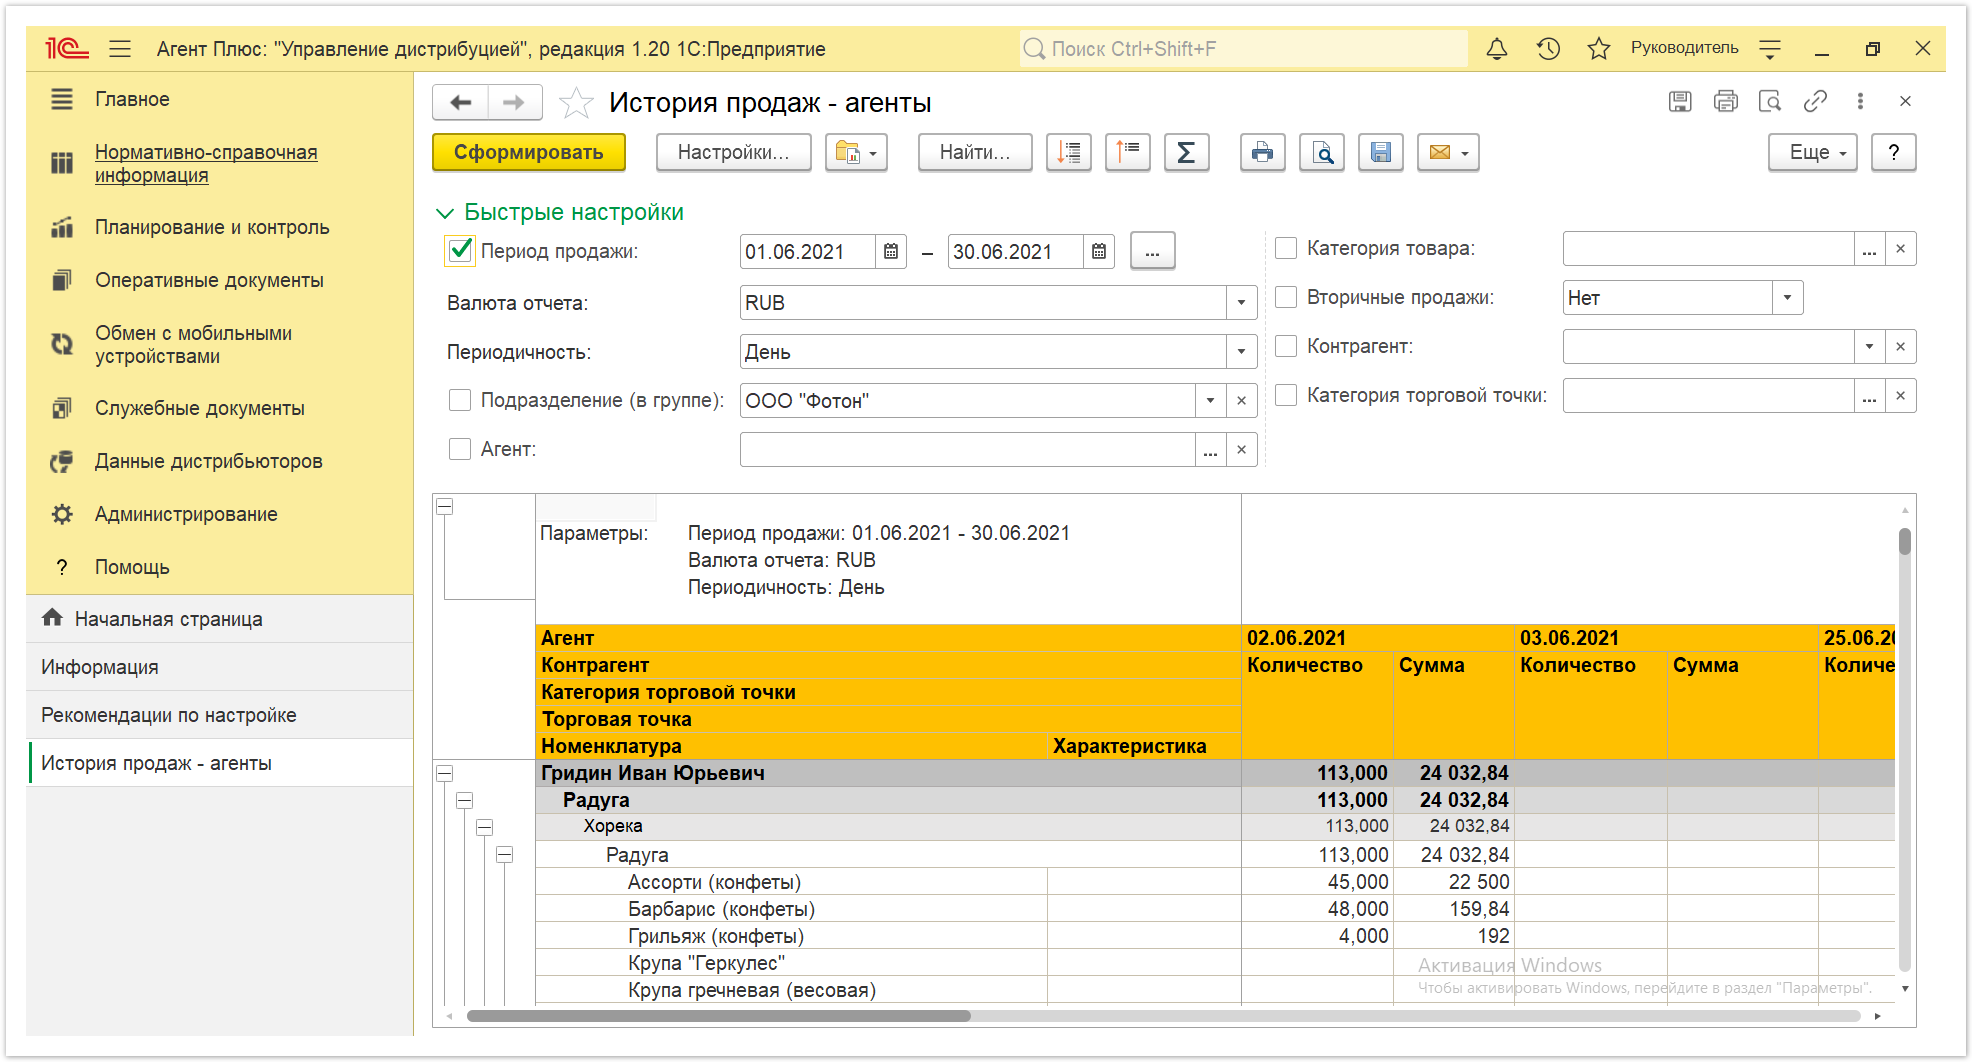Print the report with printer button
Viewport: 1972px width, 1062px height.
(1263, 153)
